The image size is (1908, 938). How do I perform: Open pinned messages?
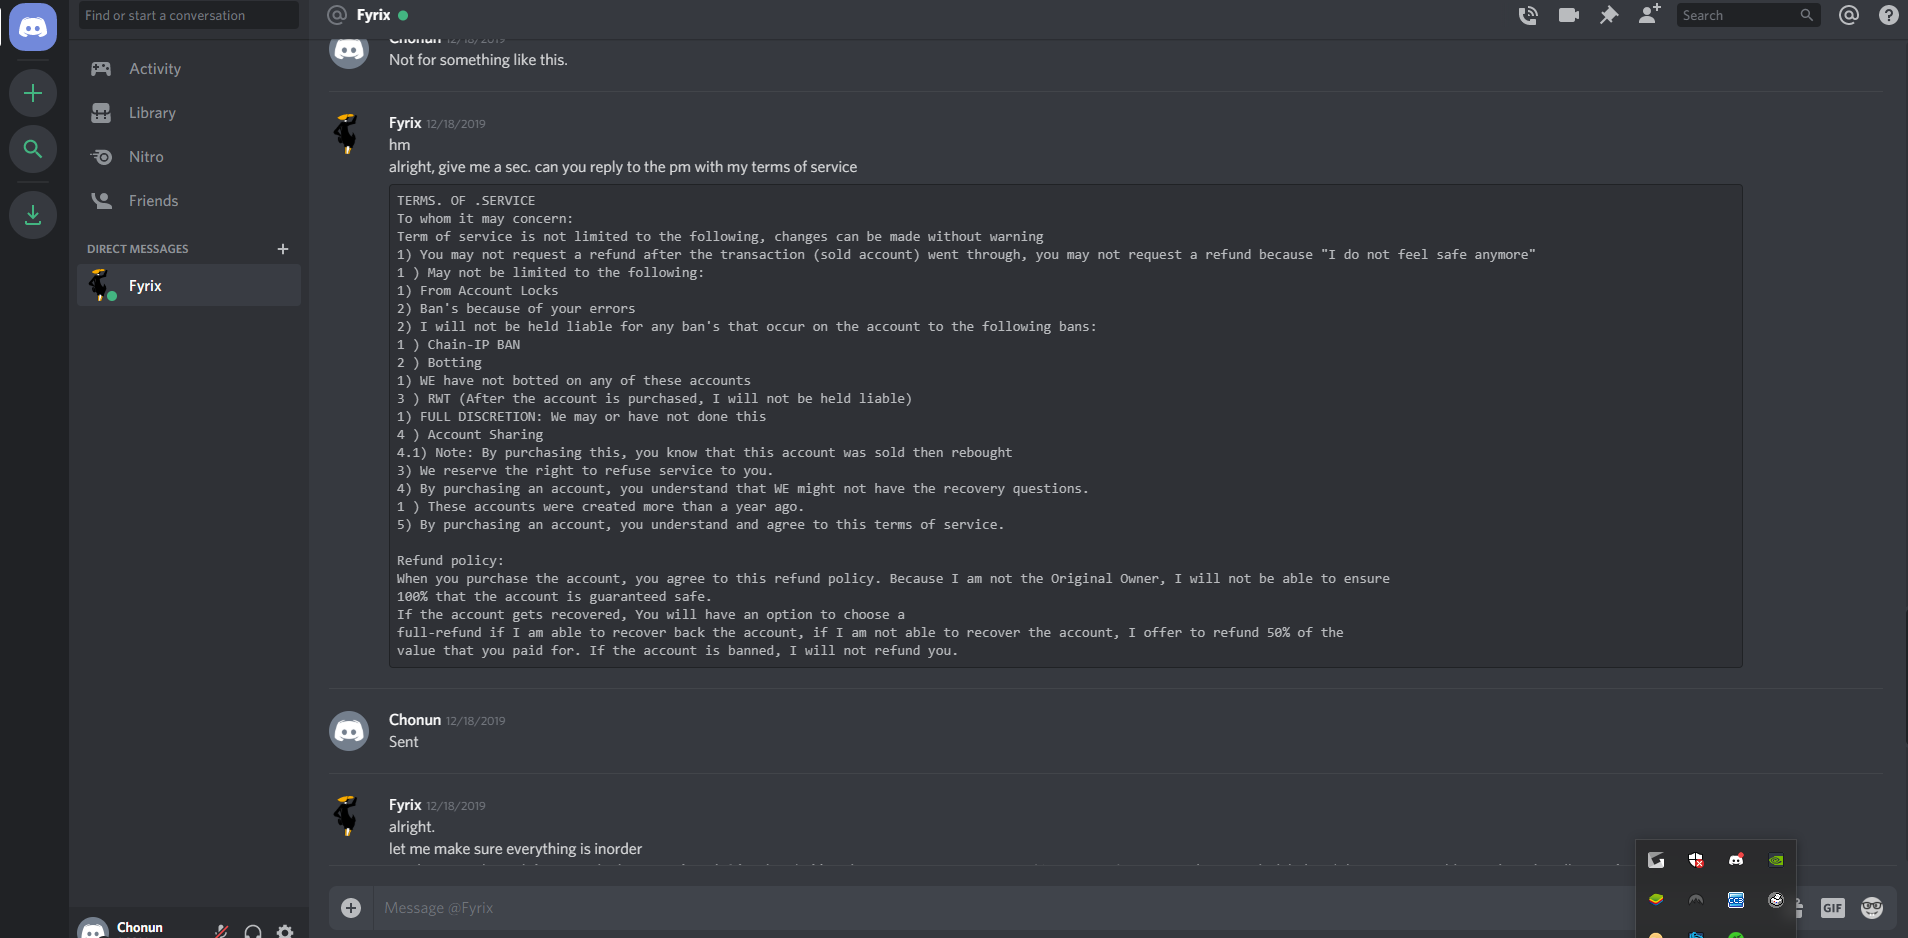point(1609,15)
